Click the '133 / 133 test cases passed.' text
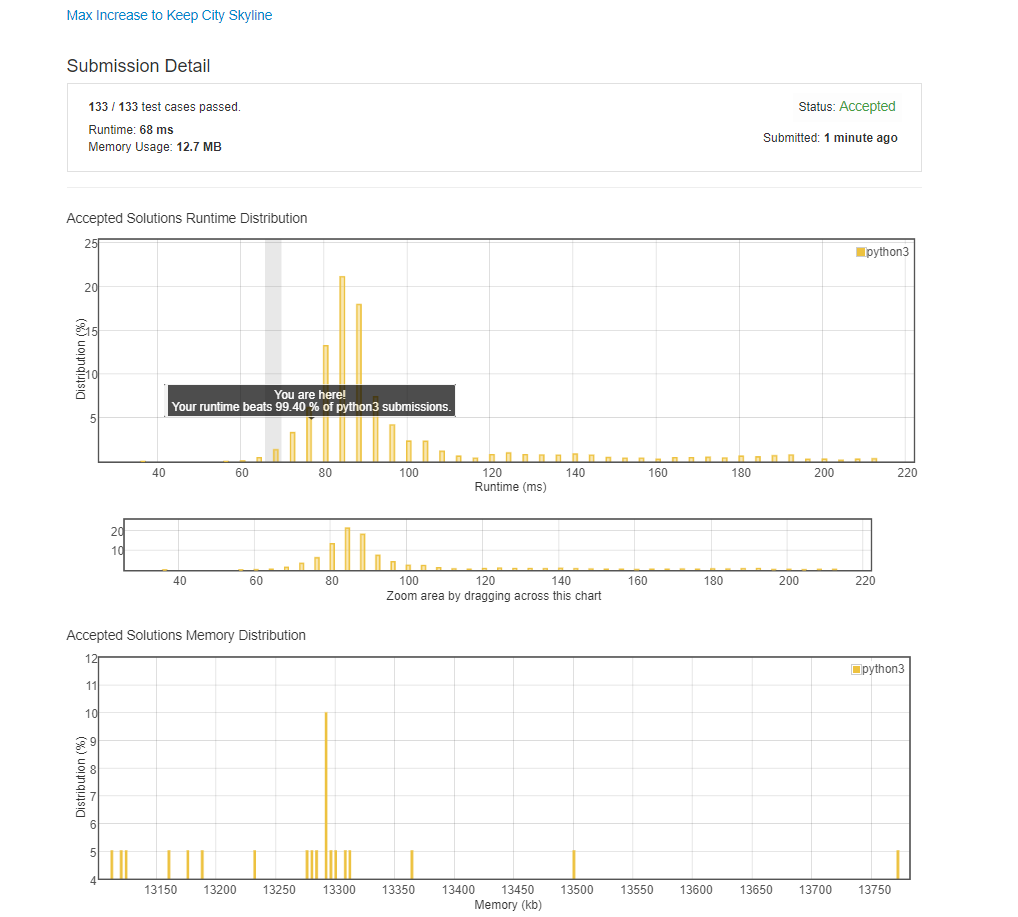The width and height of the screenshot is (1018, 917). 164,107
